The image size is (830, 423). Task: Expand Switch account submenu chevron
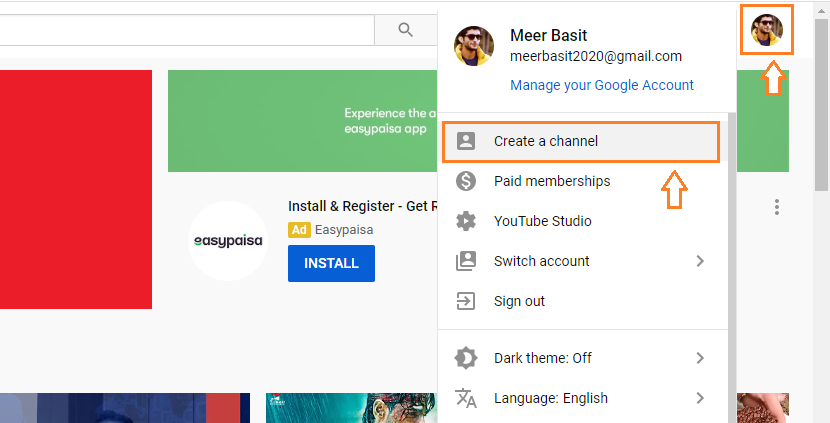pos(700,261)
